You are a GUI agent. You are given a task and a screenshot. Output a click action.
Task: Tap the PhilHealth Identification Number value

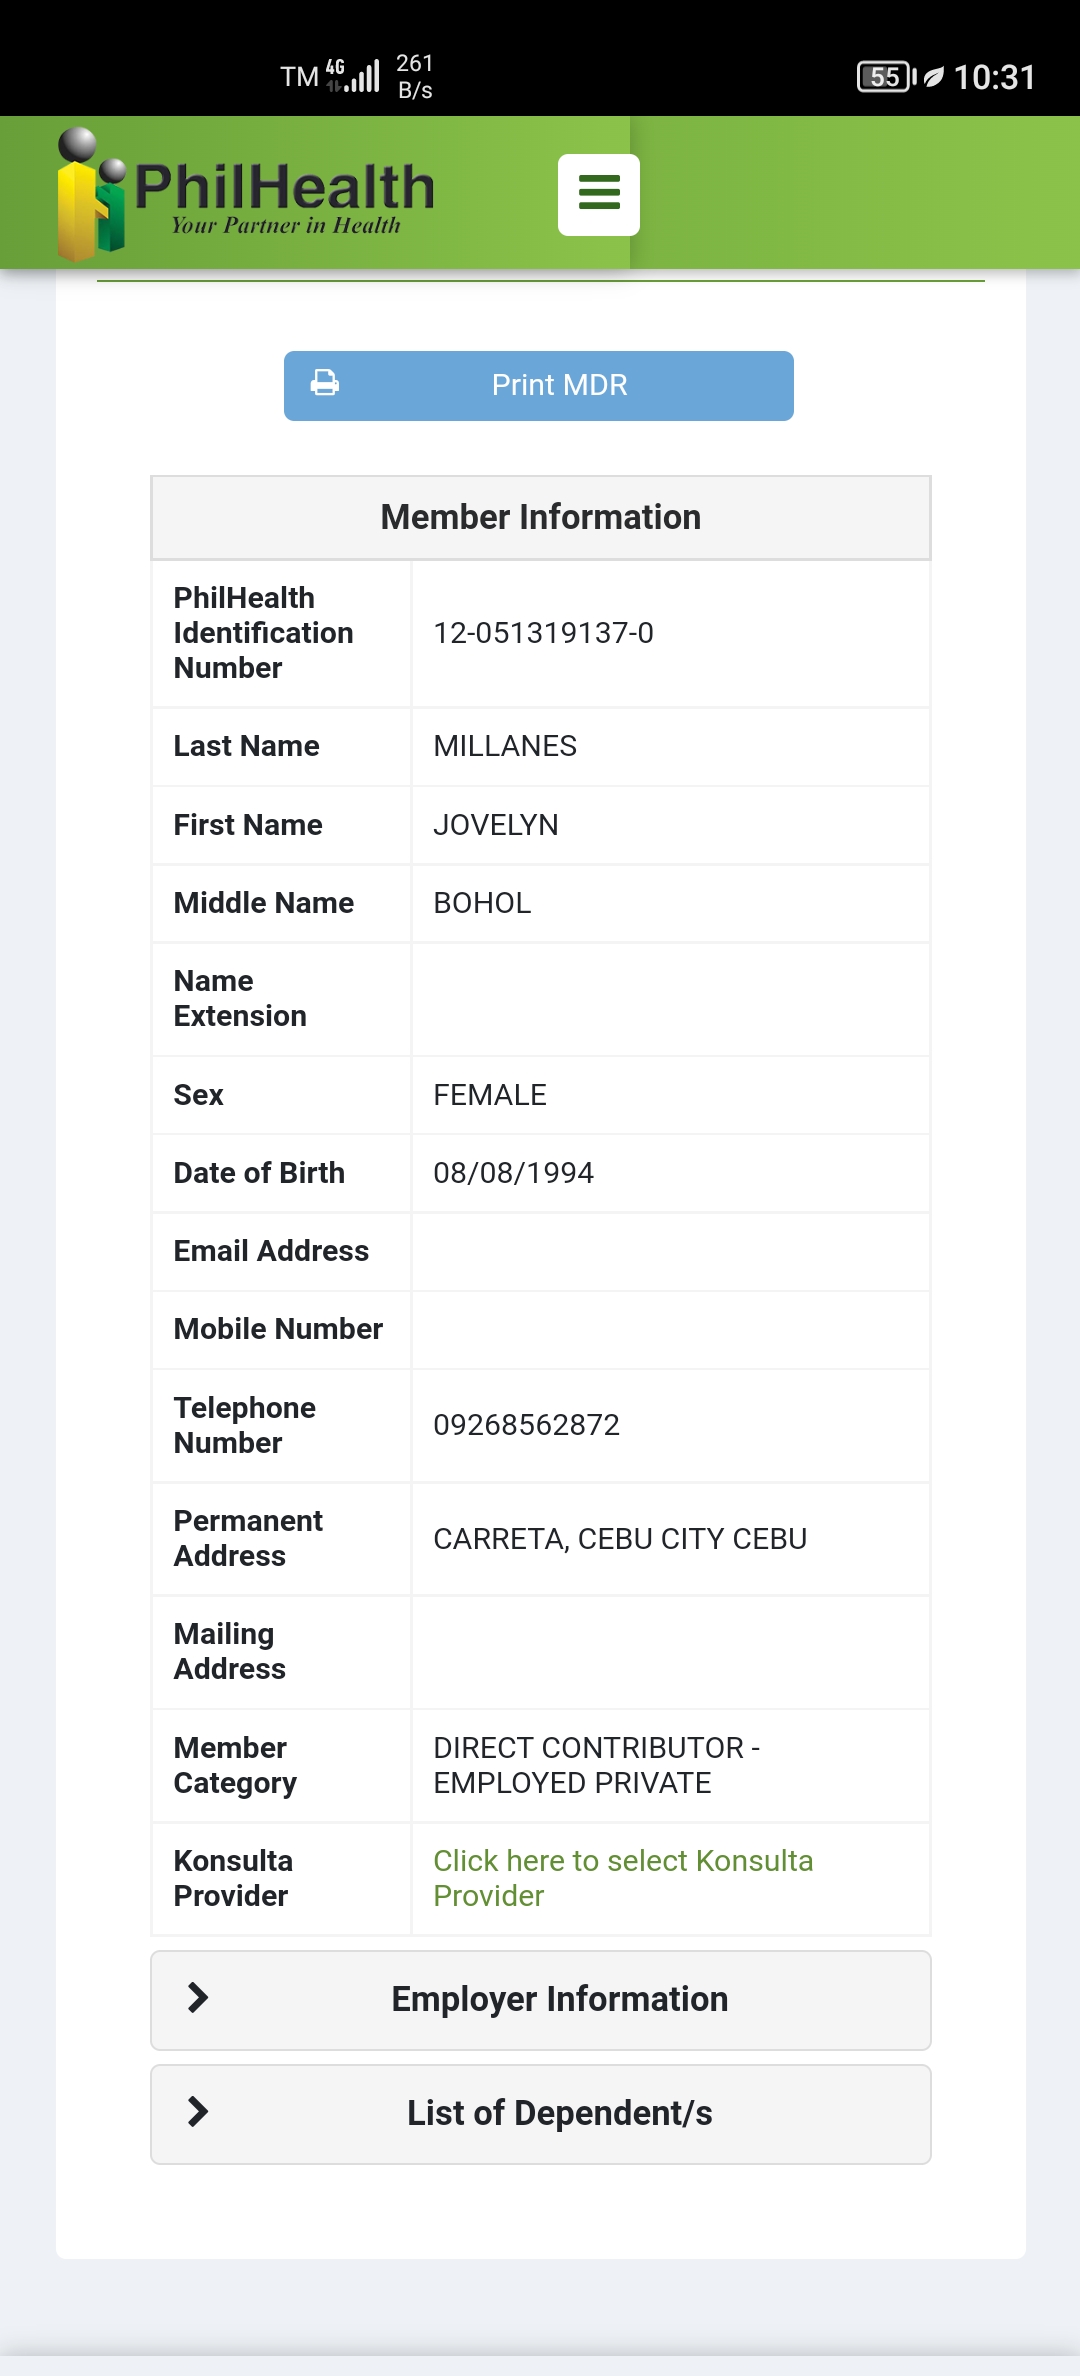(x=543, y=633)
